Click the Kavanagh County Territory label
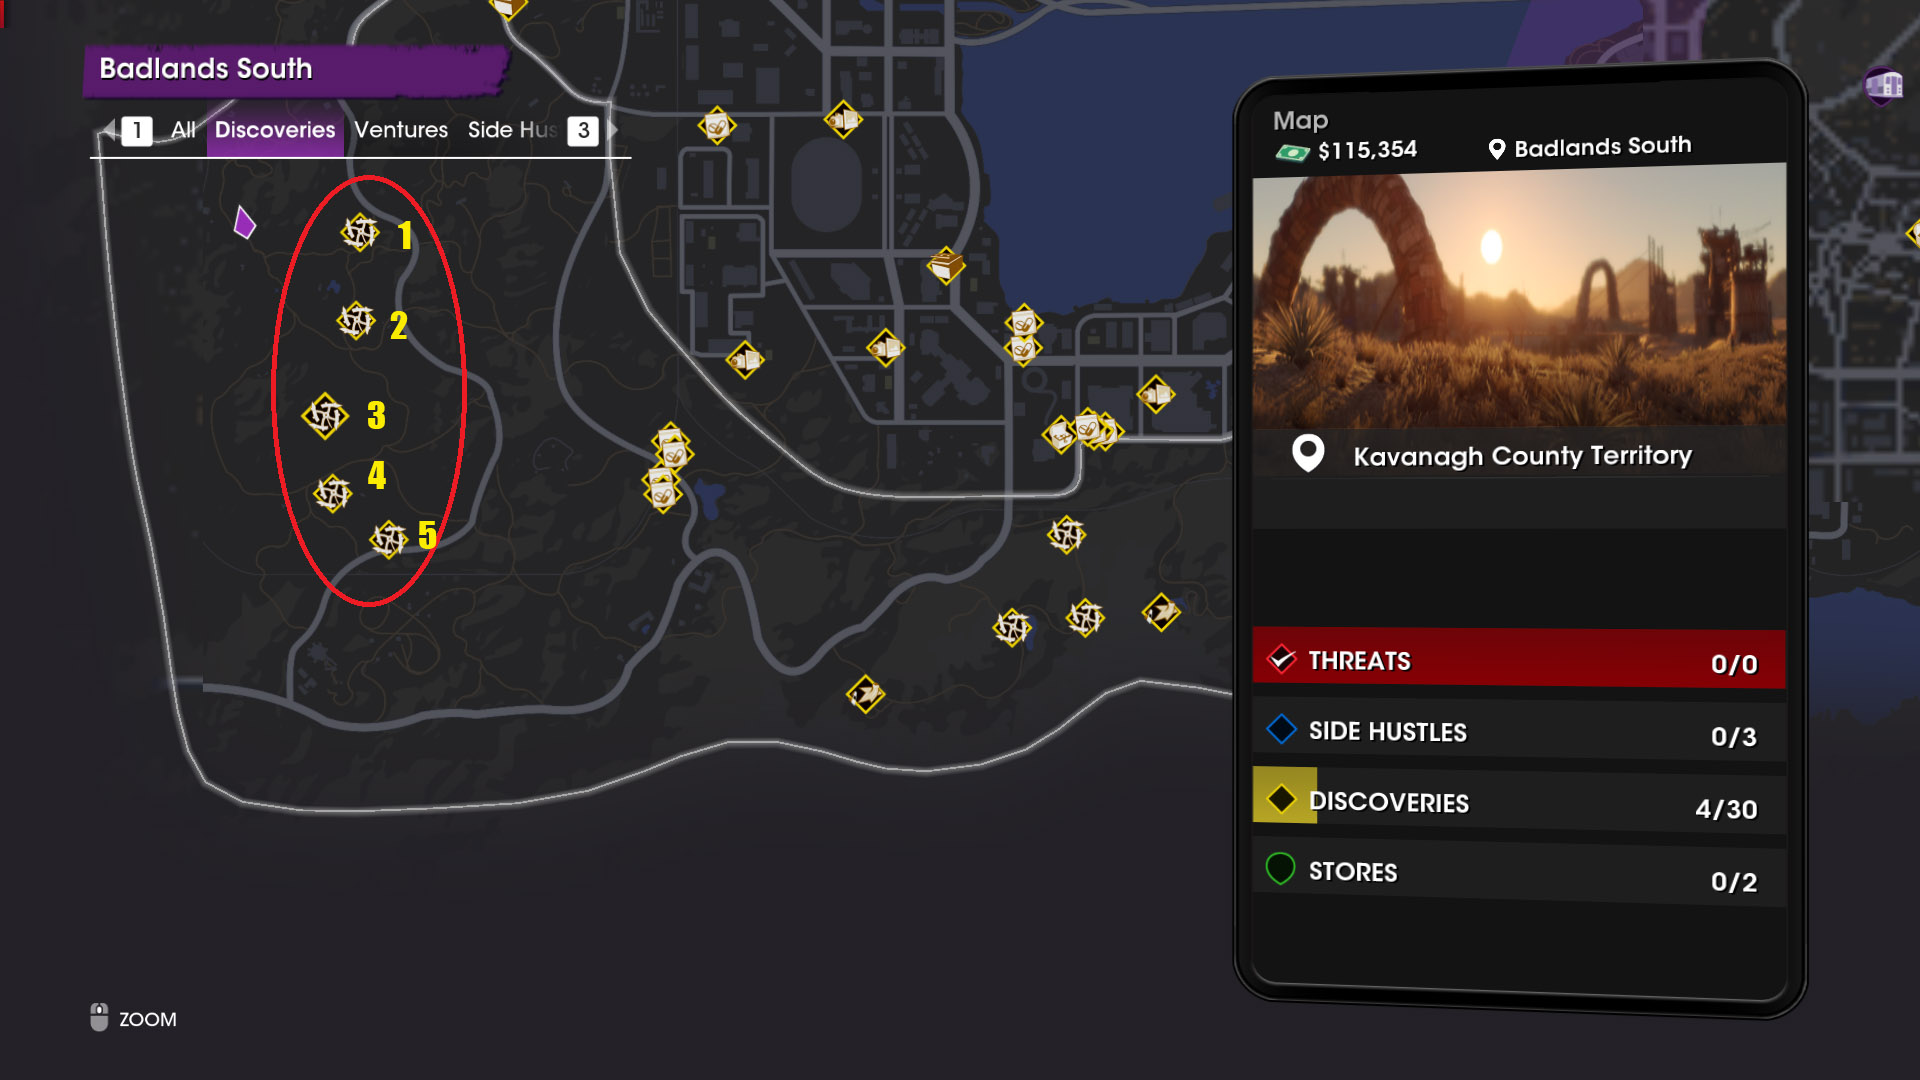The width and height of the screenshot is (1920, 1080). point(1522,456)
